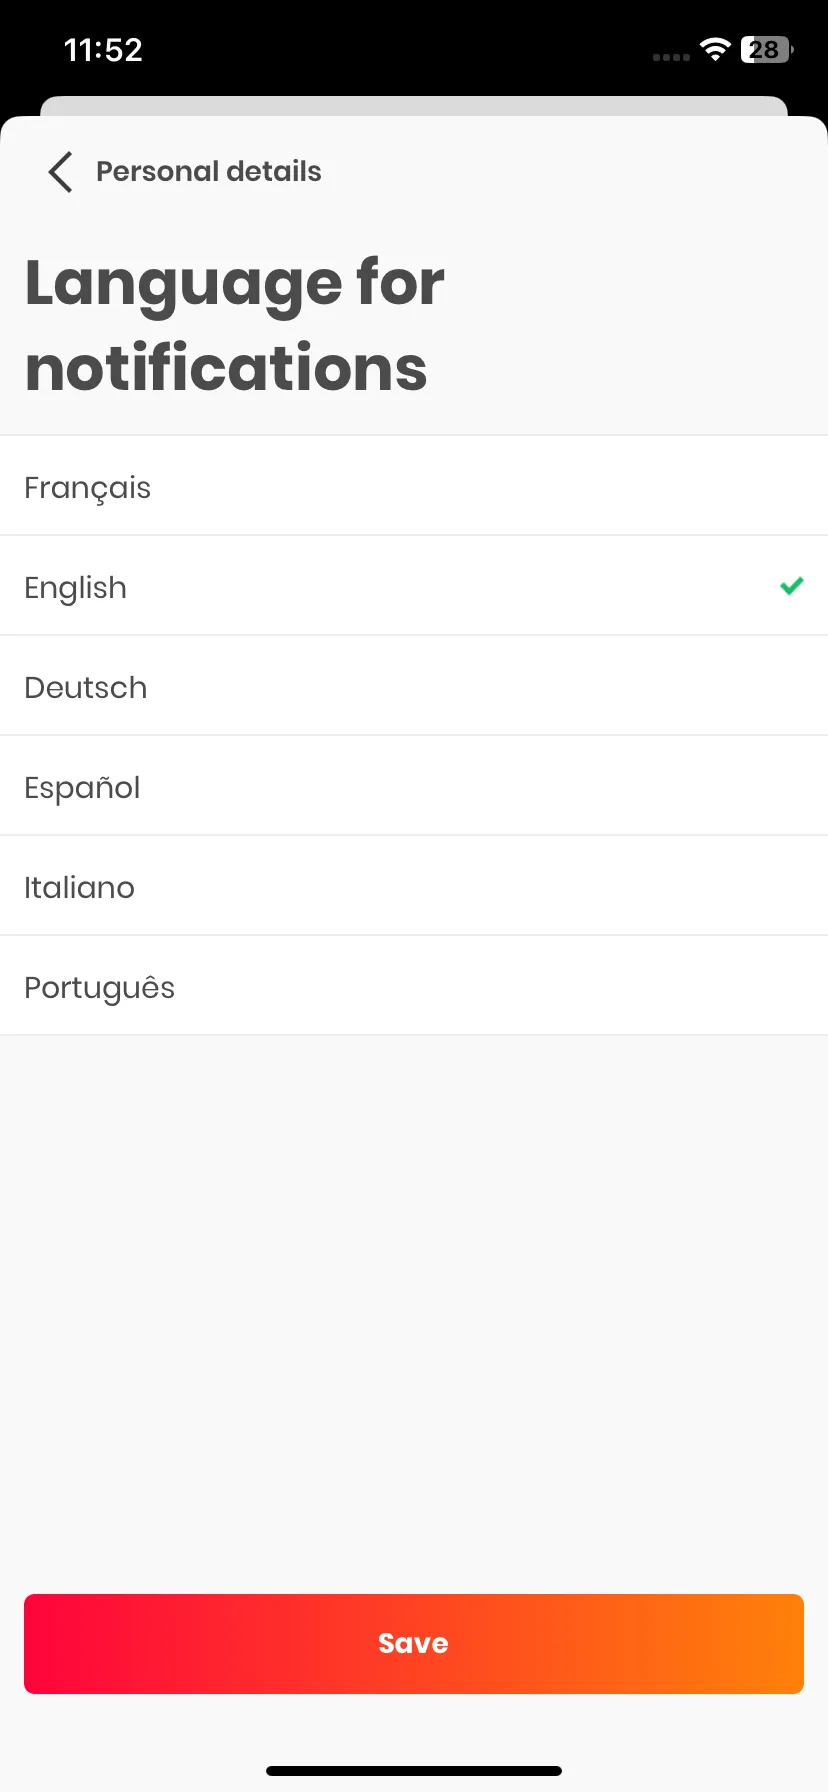Viewport: 828px width, 1792px height.
Task: Tap the cellular signal dots icon
Action: click(x=671, y=57)
